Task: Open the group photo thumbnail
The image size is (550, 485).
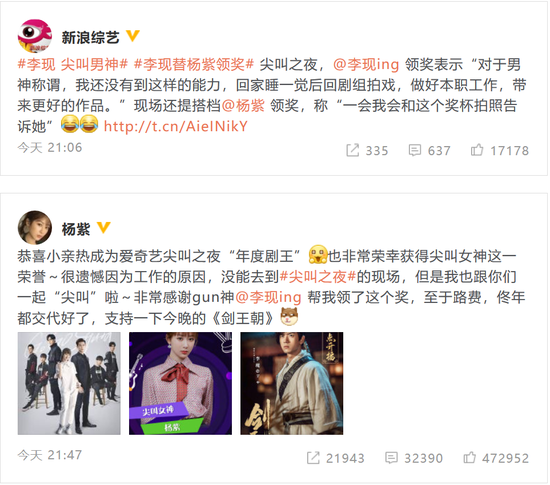Action: (69, 383)
